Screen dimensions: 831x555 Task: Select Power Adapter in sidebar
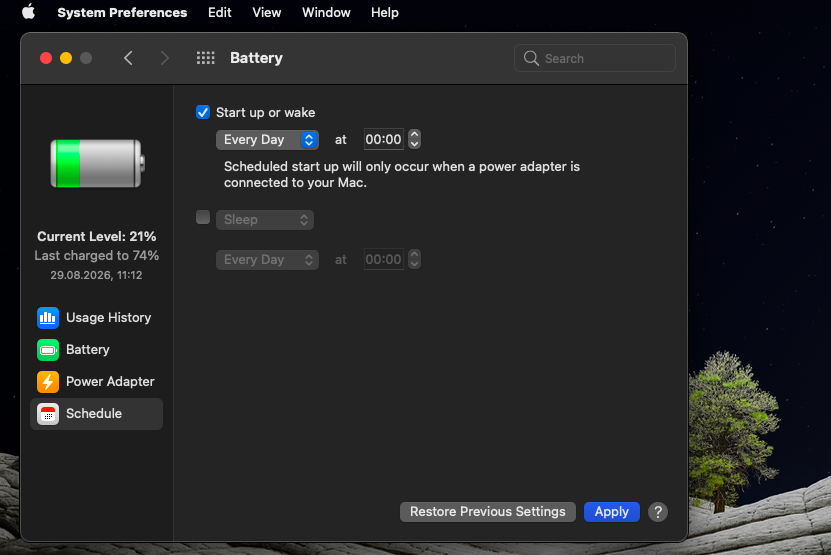click(96, 382)
